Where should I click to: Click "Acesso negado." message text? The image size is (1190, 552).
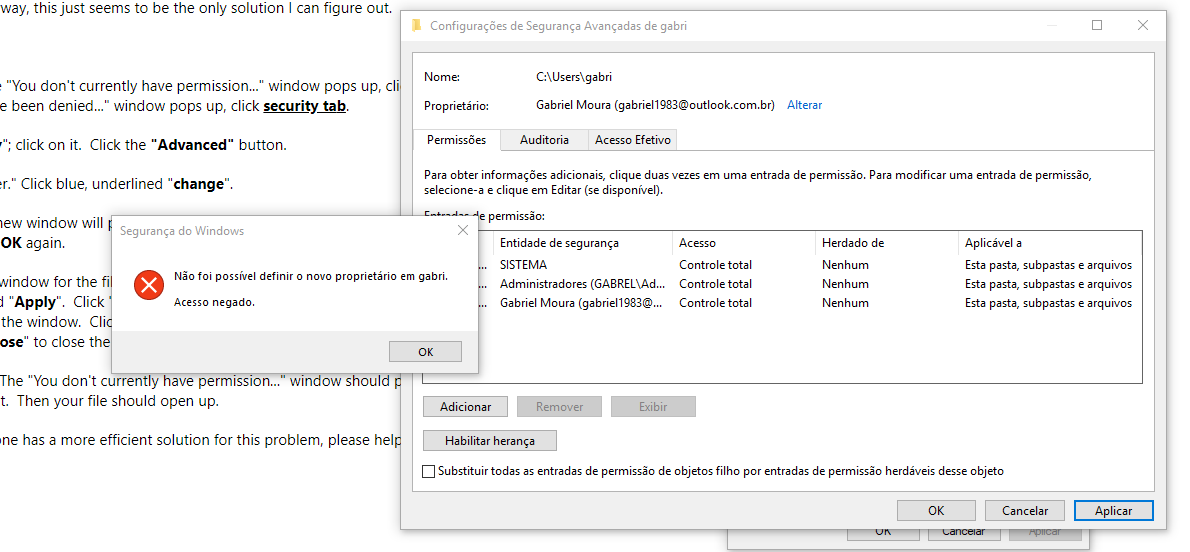point(215,302)
